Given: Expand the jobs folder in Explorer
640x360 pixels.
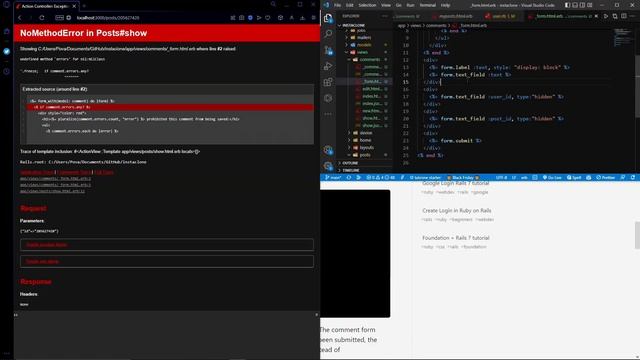Looking at the screenshot, I should [x=361, y=30].
